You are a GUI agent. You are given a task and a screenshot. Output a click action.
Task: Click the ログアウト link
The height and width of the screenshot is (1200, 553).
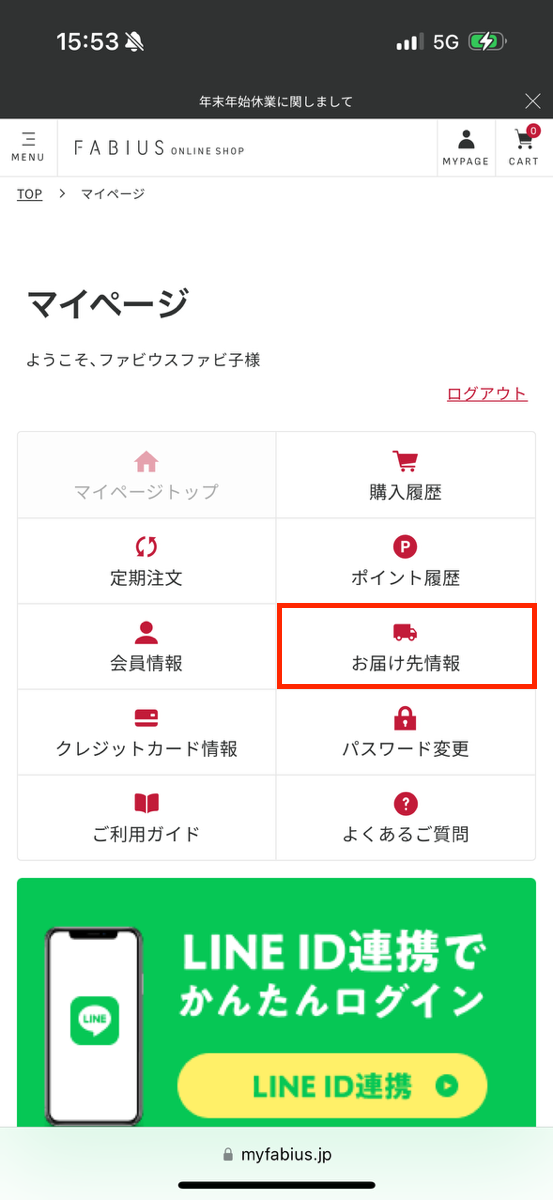pos(487,393)
